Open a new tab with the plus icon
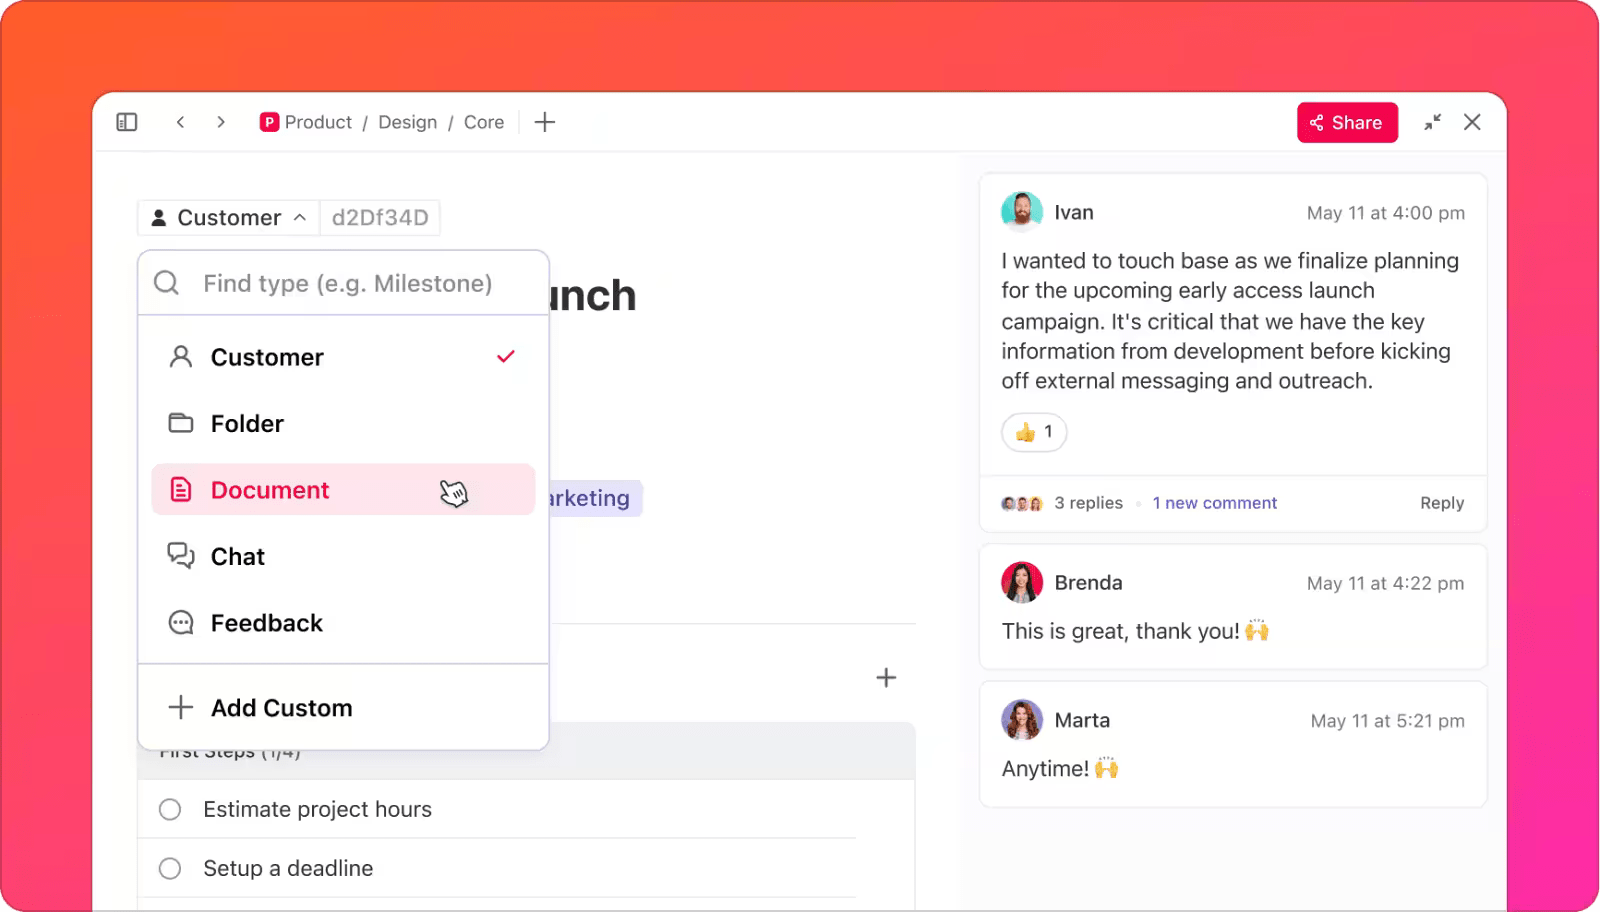 click(x=544, y=122)
